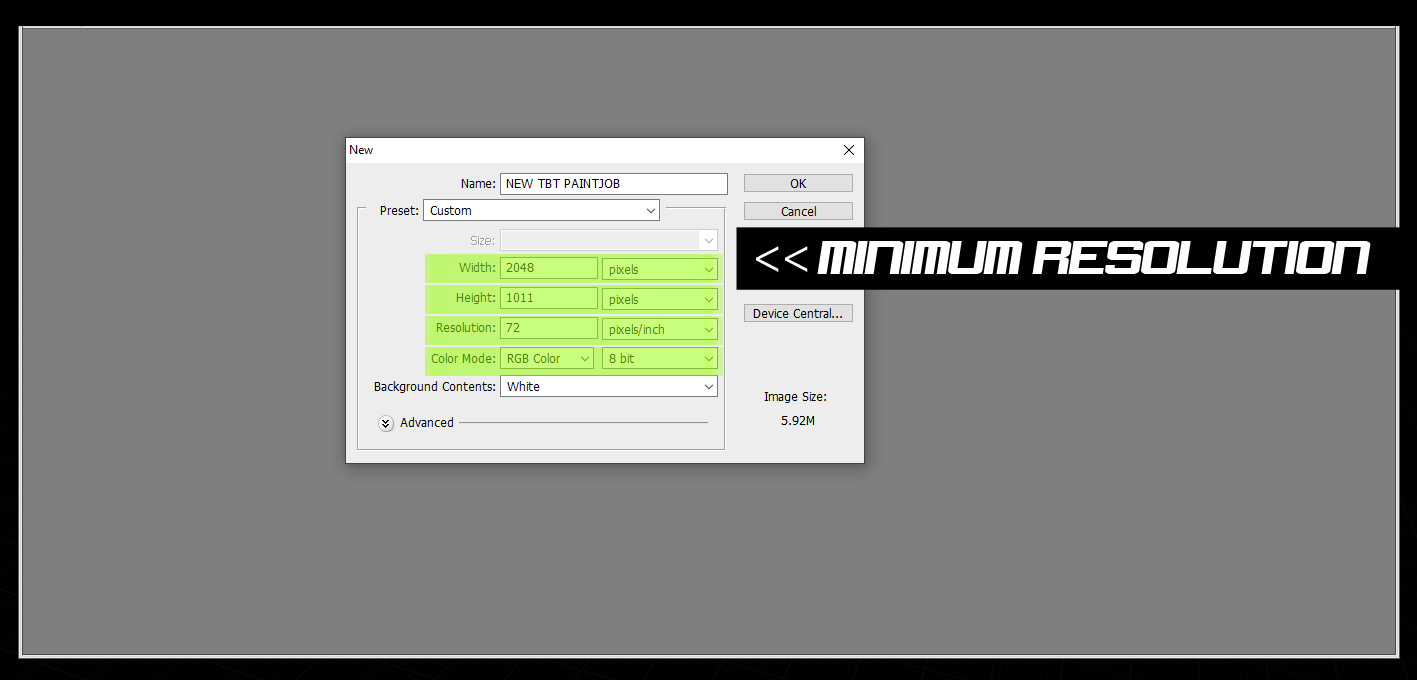1417x680 pixels.
Task: Open the Color Mode dropdown showing RGB Color
Action: 546,358
